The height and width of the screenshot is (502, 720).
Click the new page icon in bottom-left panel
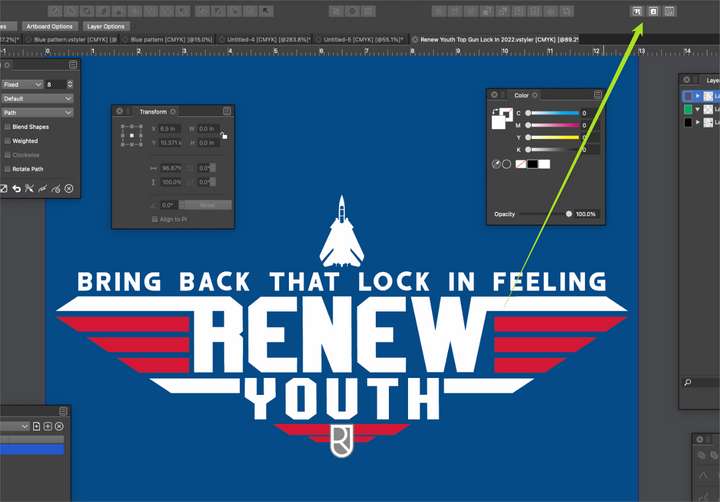coord(37,426)
